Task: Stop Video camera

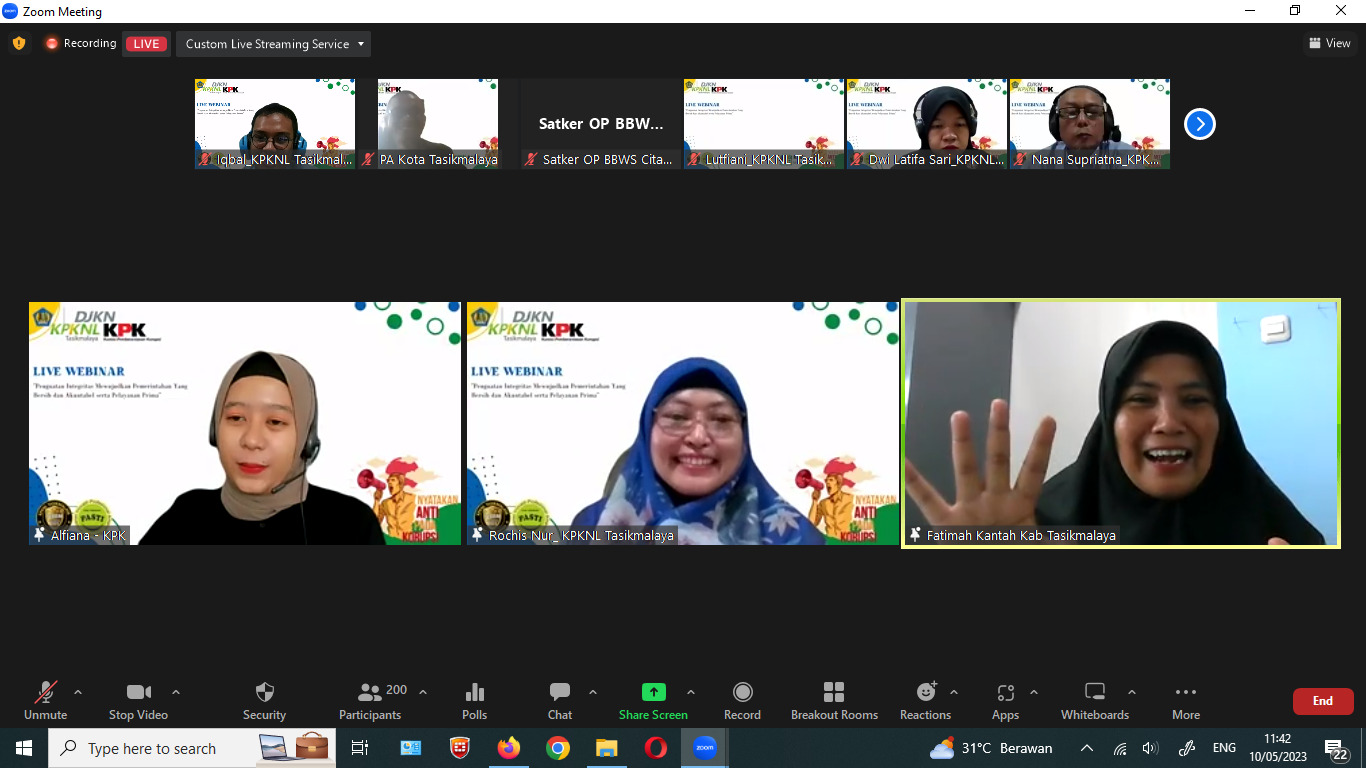Action: click(x=138, y=701)
